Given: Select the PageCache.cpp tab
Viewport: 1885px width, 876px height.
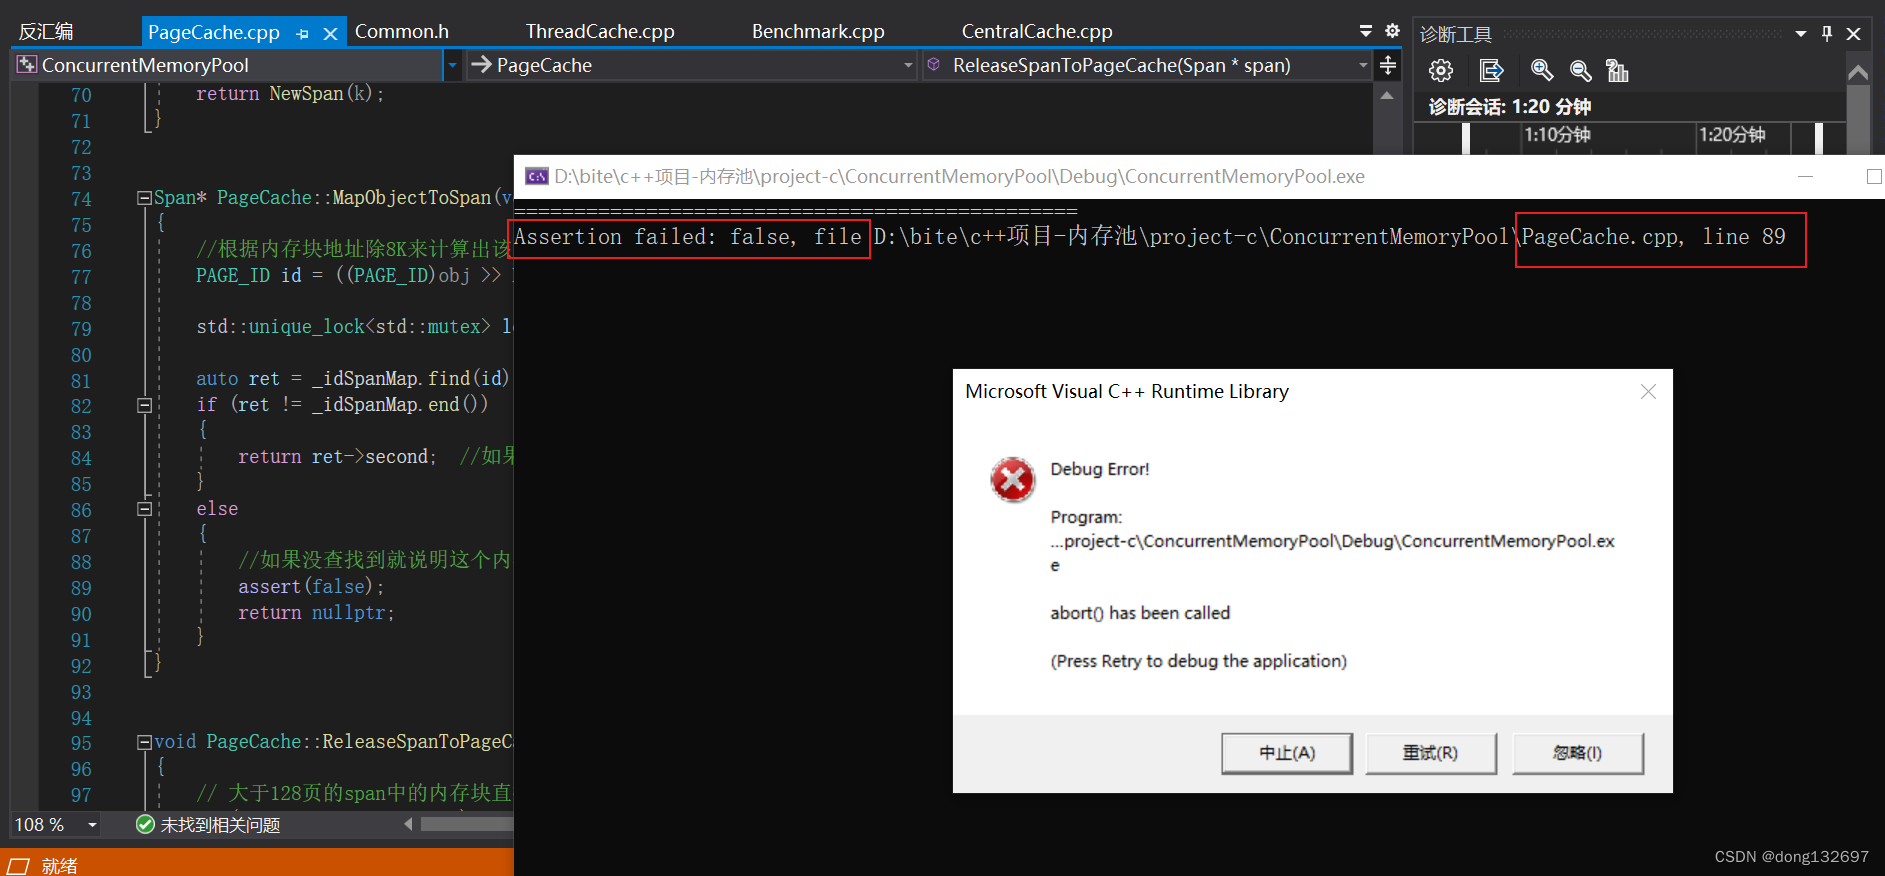Looking at the screenshot, I should point(214,32).
